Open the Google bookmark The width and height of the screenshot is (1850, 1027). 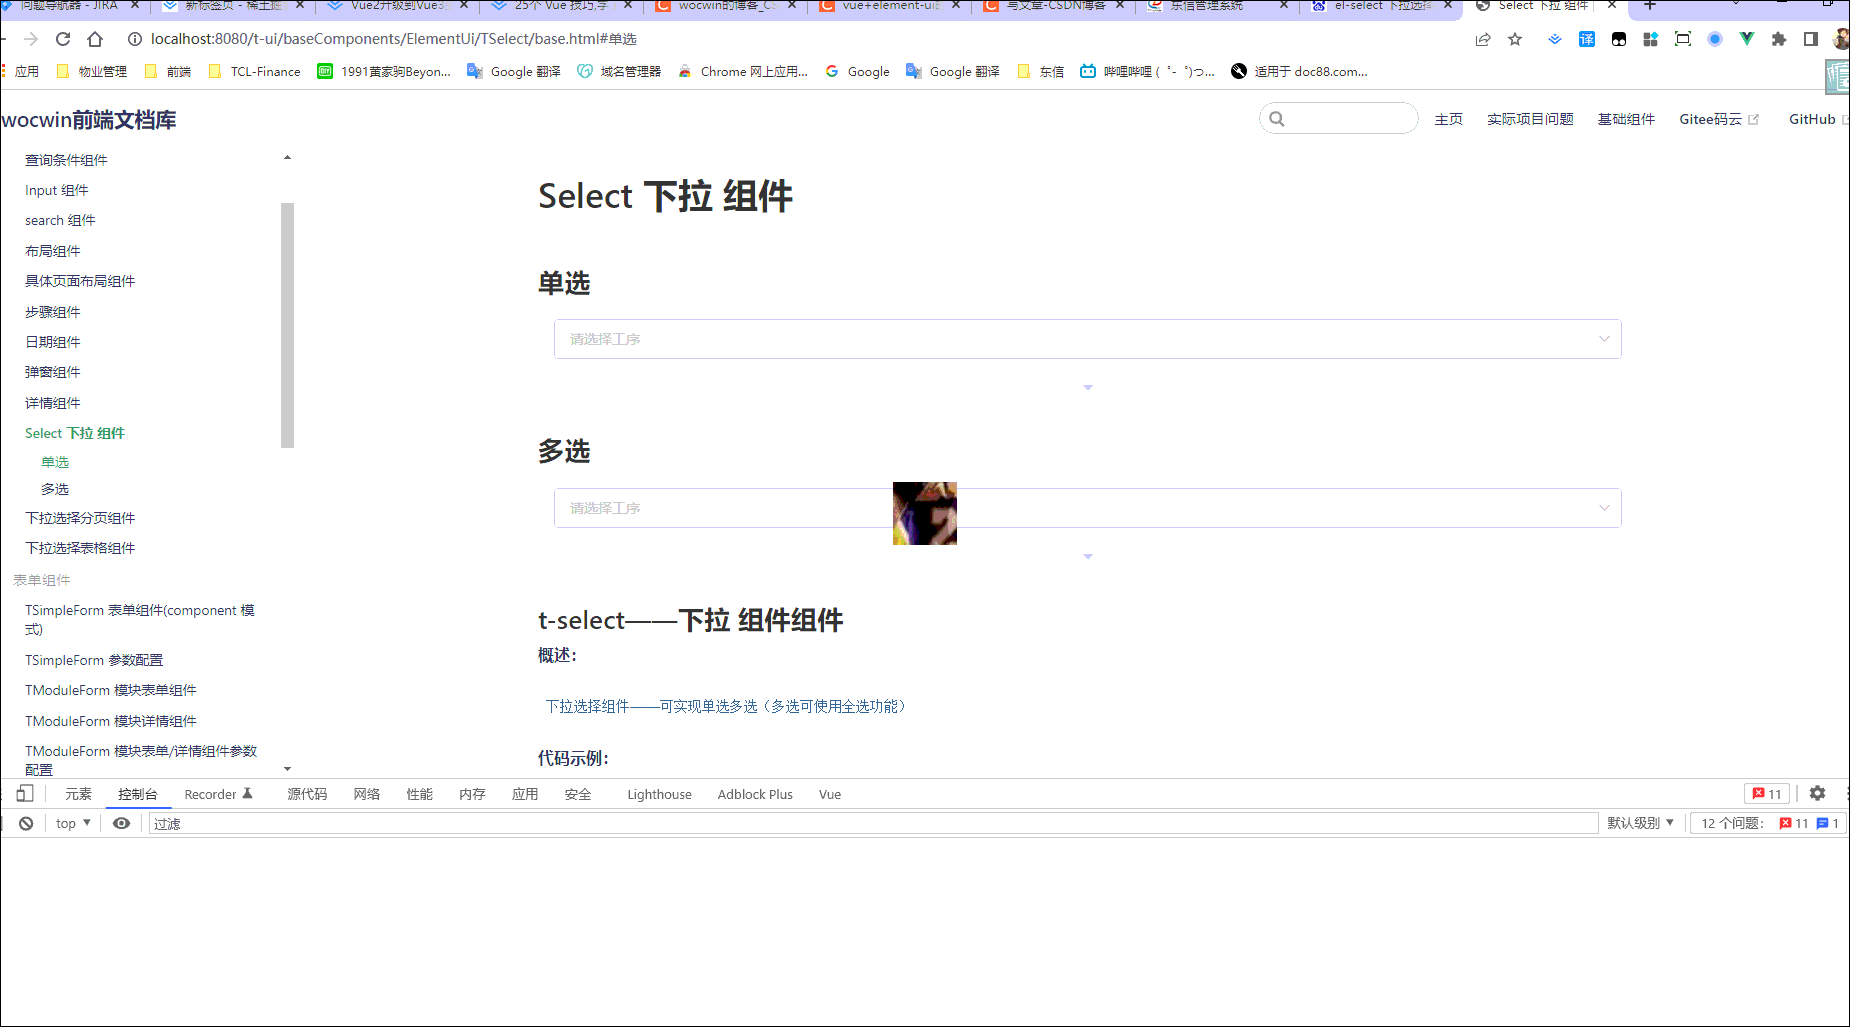click(857, 71)
